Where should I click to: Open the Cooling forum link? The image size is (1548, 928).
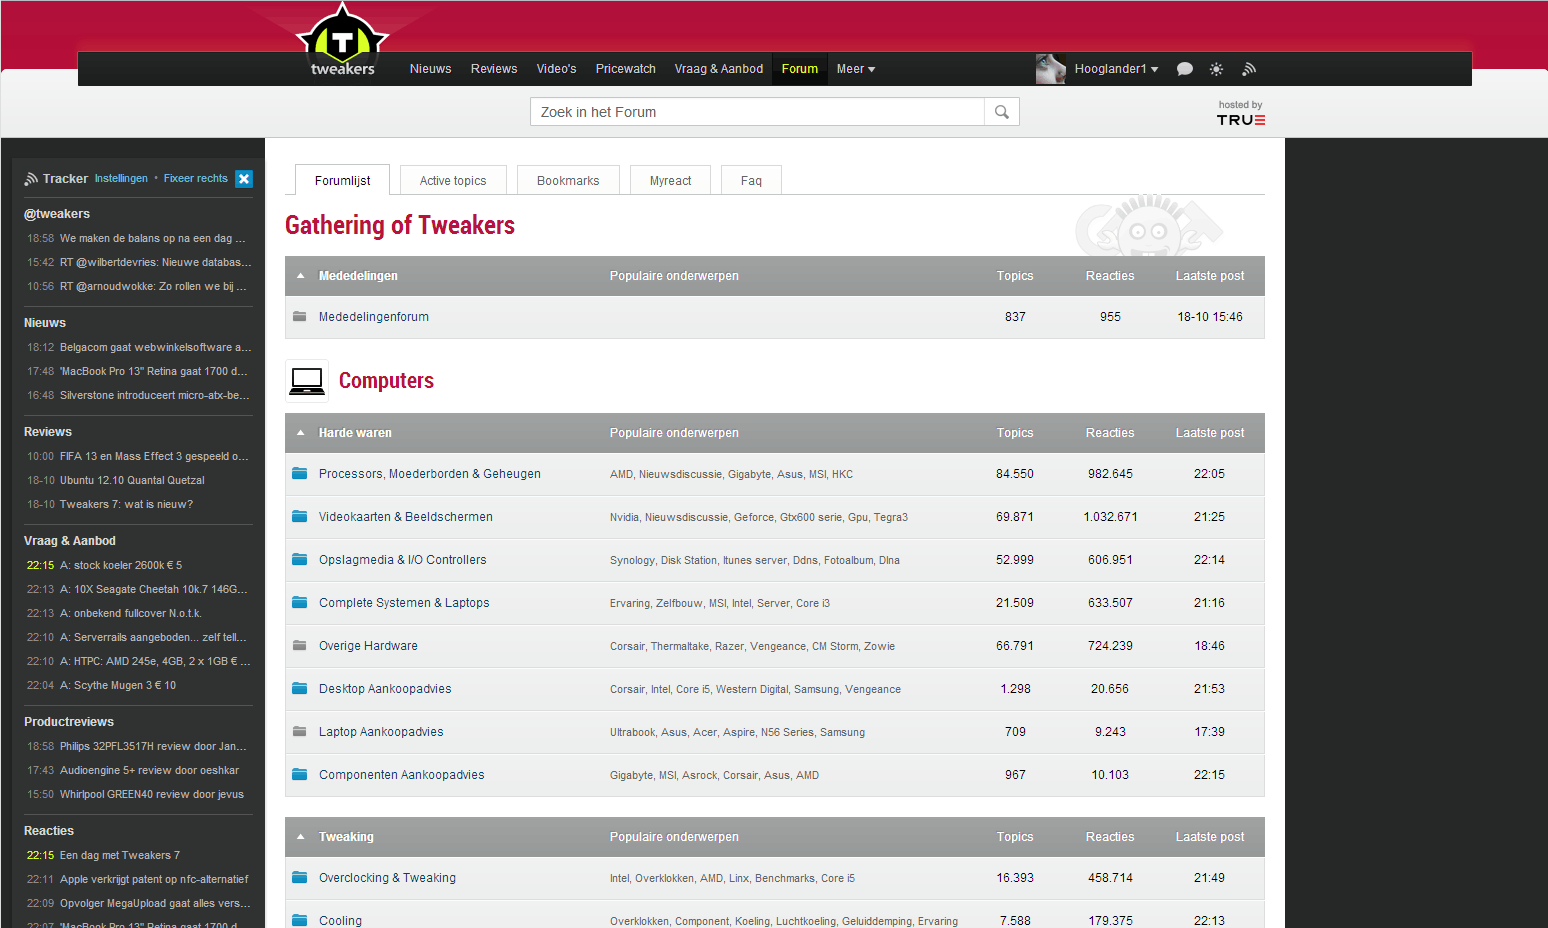(x=340, y=921)
